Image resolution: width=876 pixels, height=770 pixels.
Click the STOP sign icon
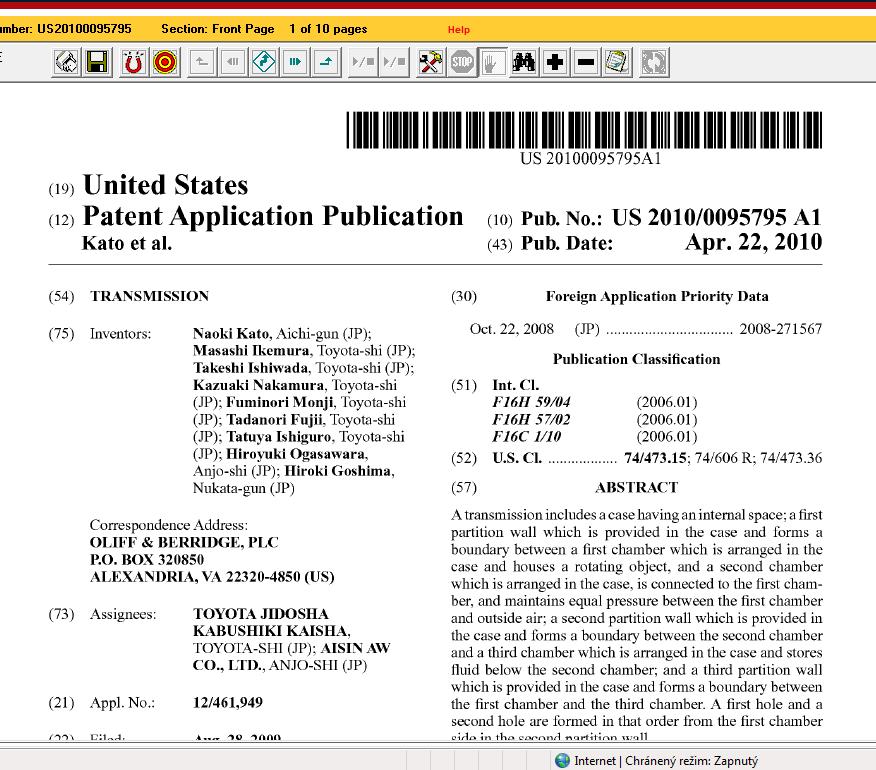(x=462, y=62)
